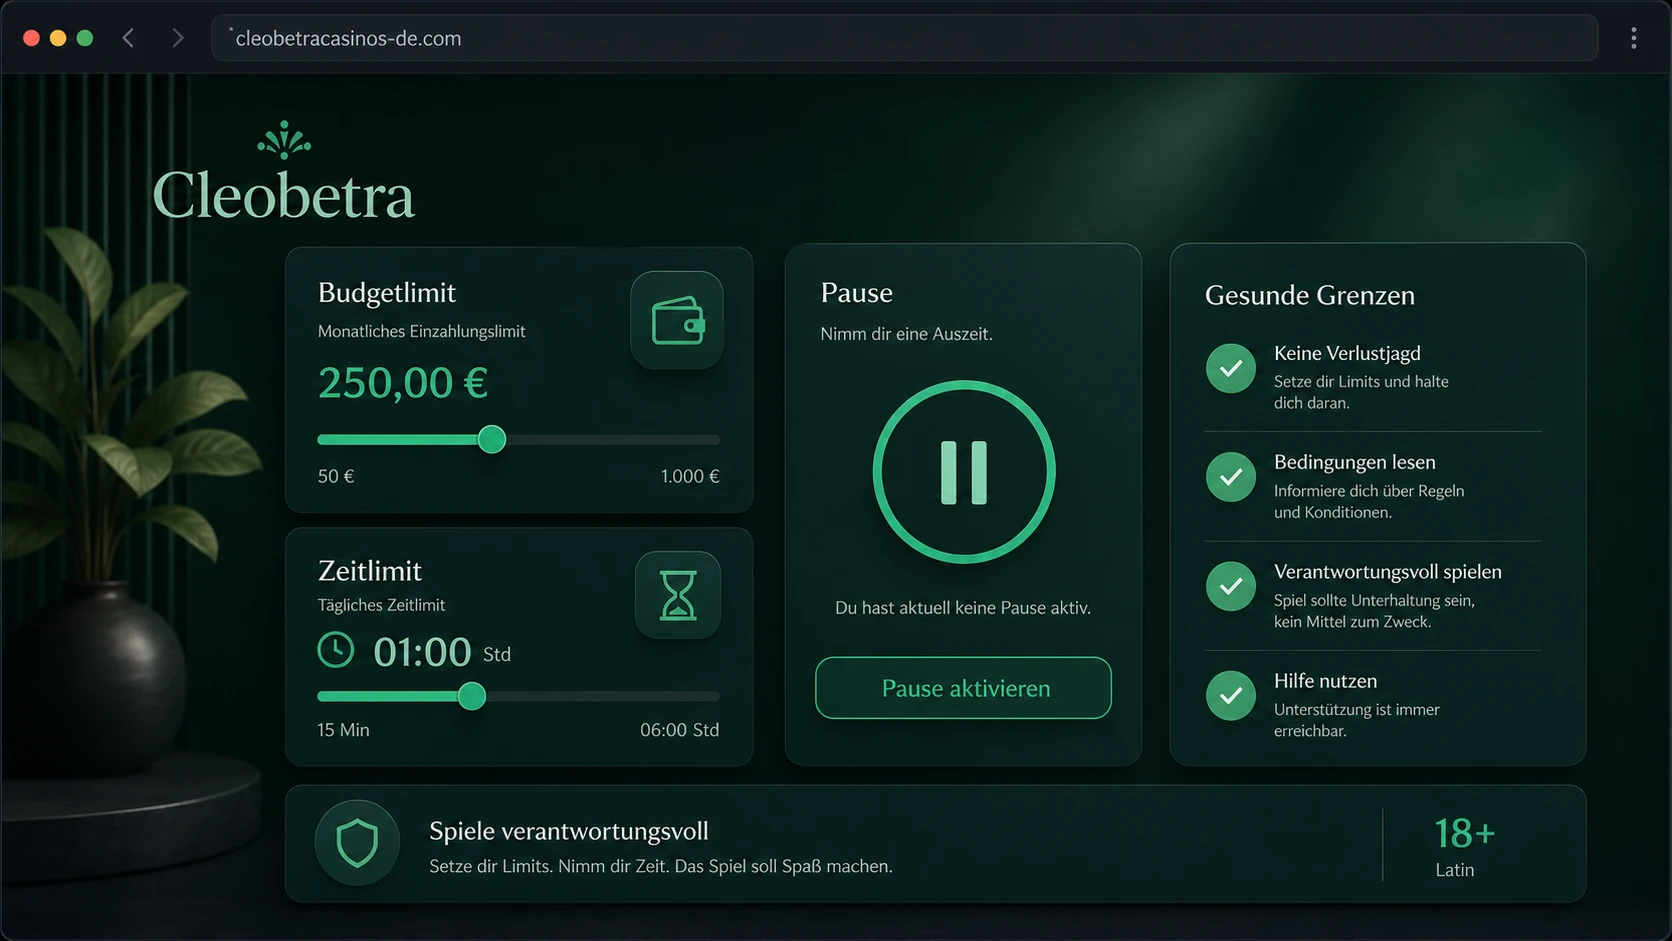This screenshot has width=1672, height=941.
Task: Click the '06:00 Std' maximum label
Action: click(x=680, y=730)
